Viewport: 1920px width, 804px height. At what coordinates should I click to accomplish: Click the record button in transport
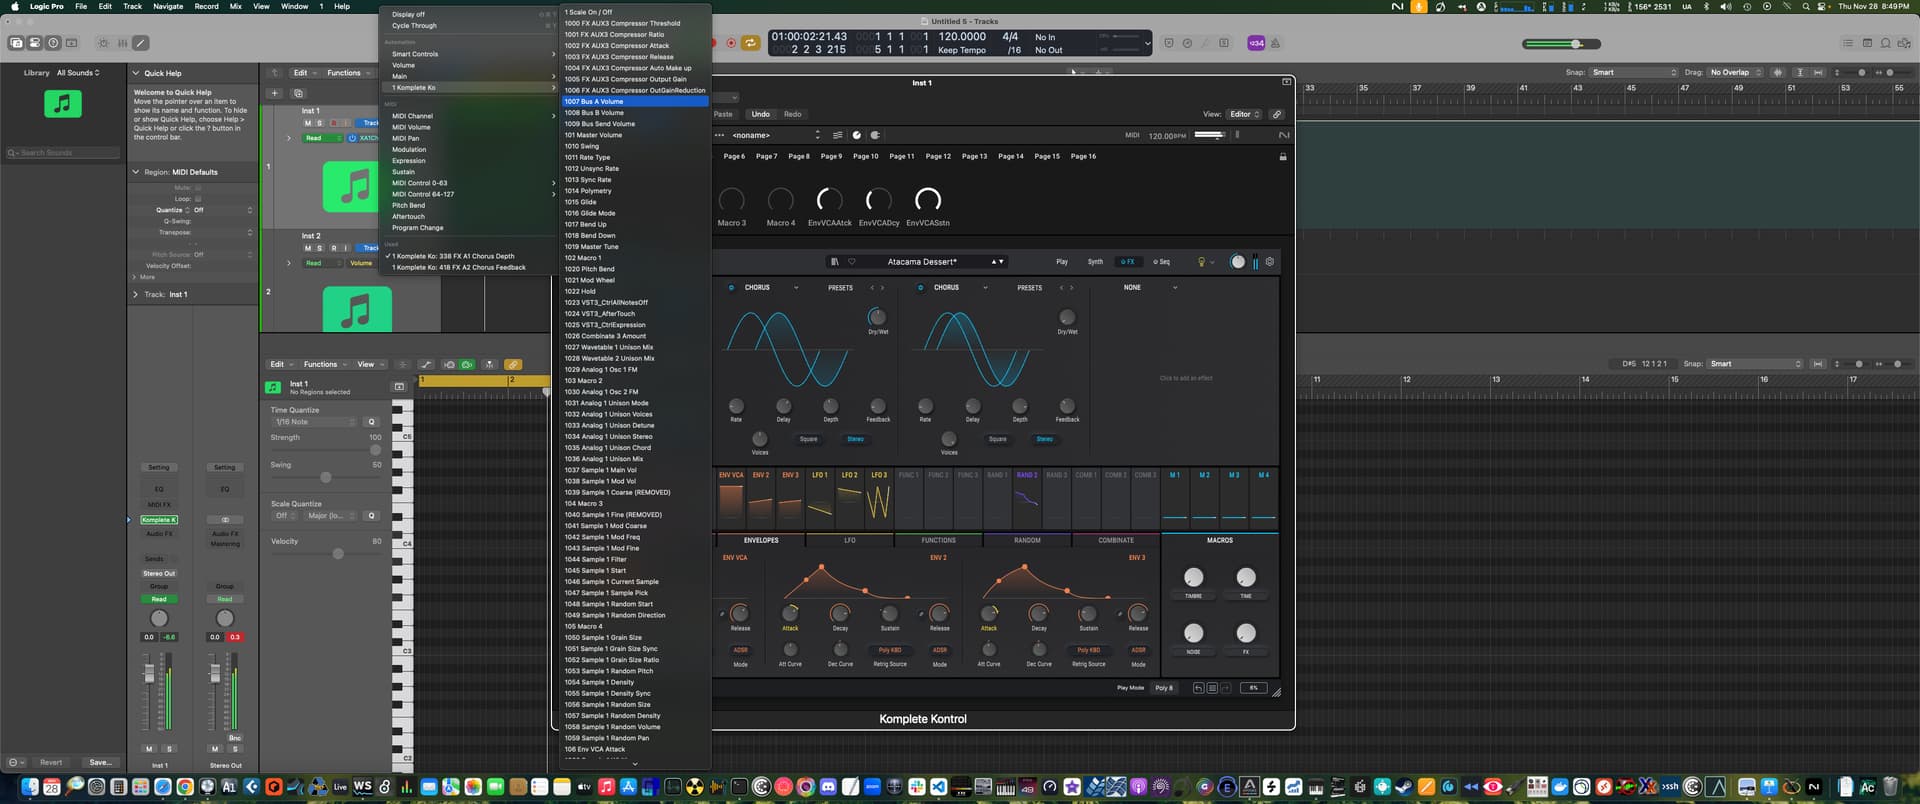coord(731,43)
